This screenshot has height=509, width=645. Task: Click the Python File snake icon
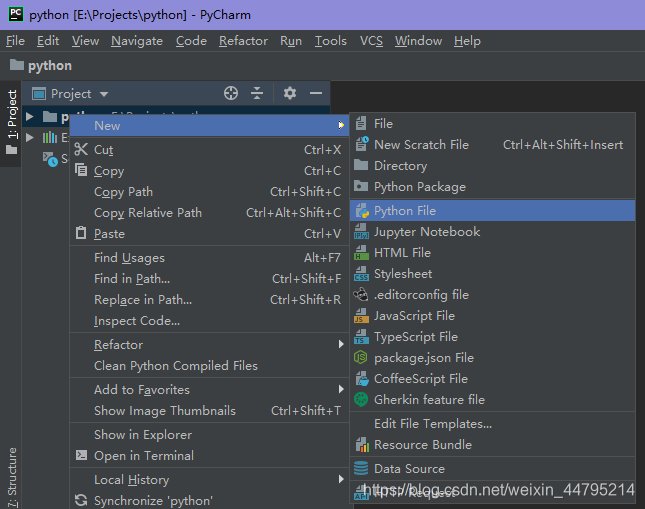tap(362, 210)
